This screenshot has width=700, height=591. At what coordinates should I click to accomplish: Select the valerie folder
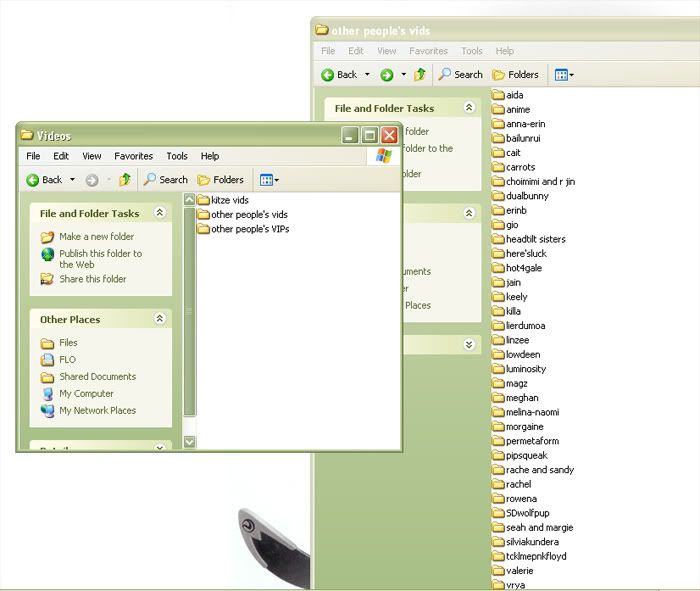coord(512,571)
